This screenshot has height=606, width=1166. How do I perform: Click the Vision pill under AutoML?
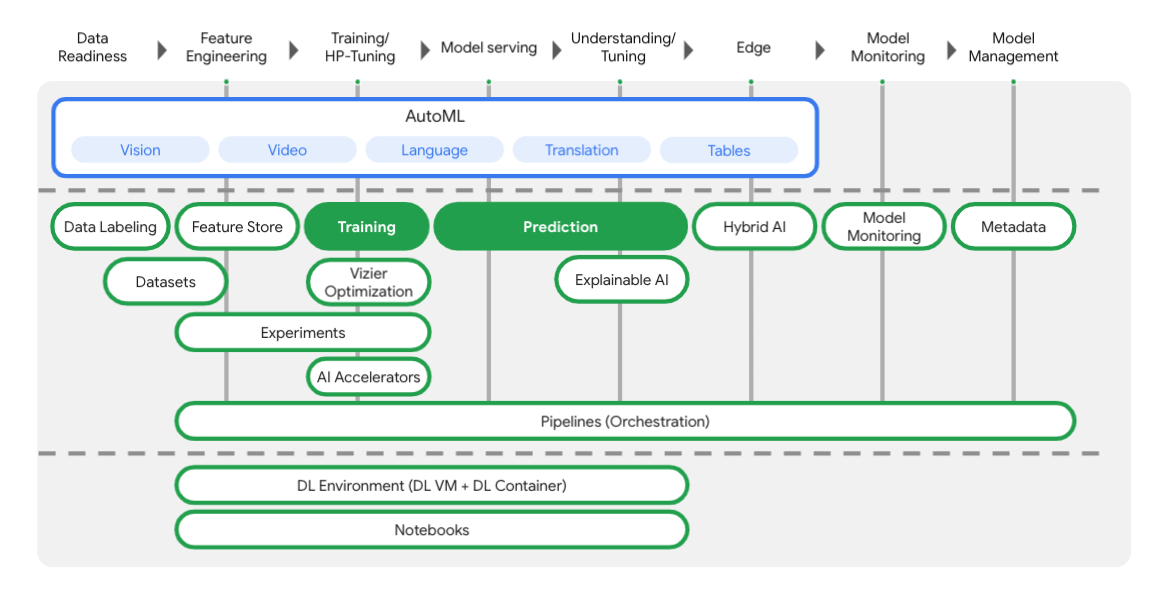[140, 150]
